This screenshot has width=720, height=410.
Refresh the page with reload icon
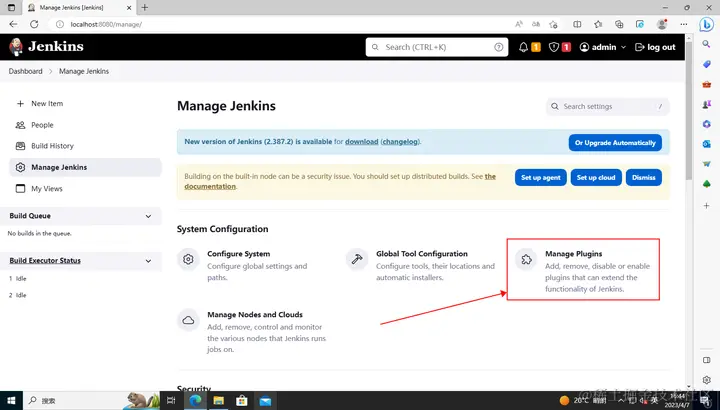click(x=34, y=24)
